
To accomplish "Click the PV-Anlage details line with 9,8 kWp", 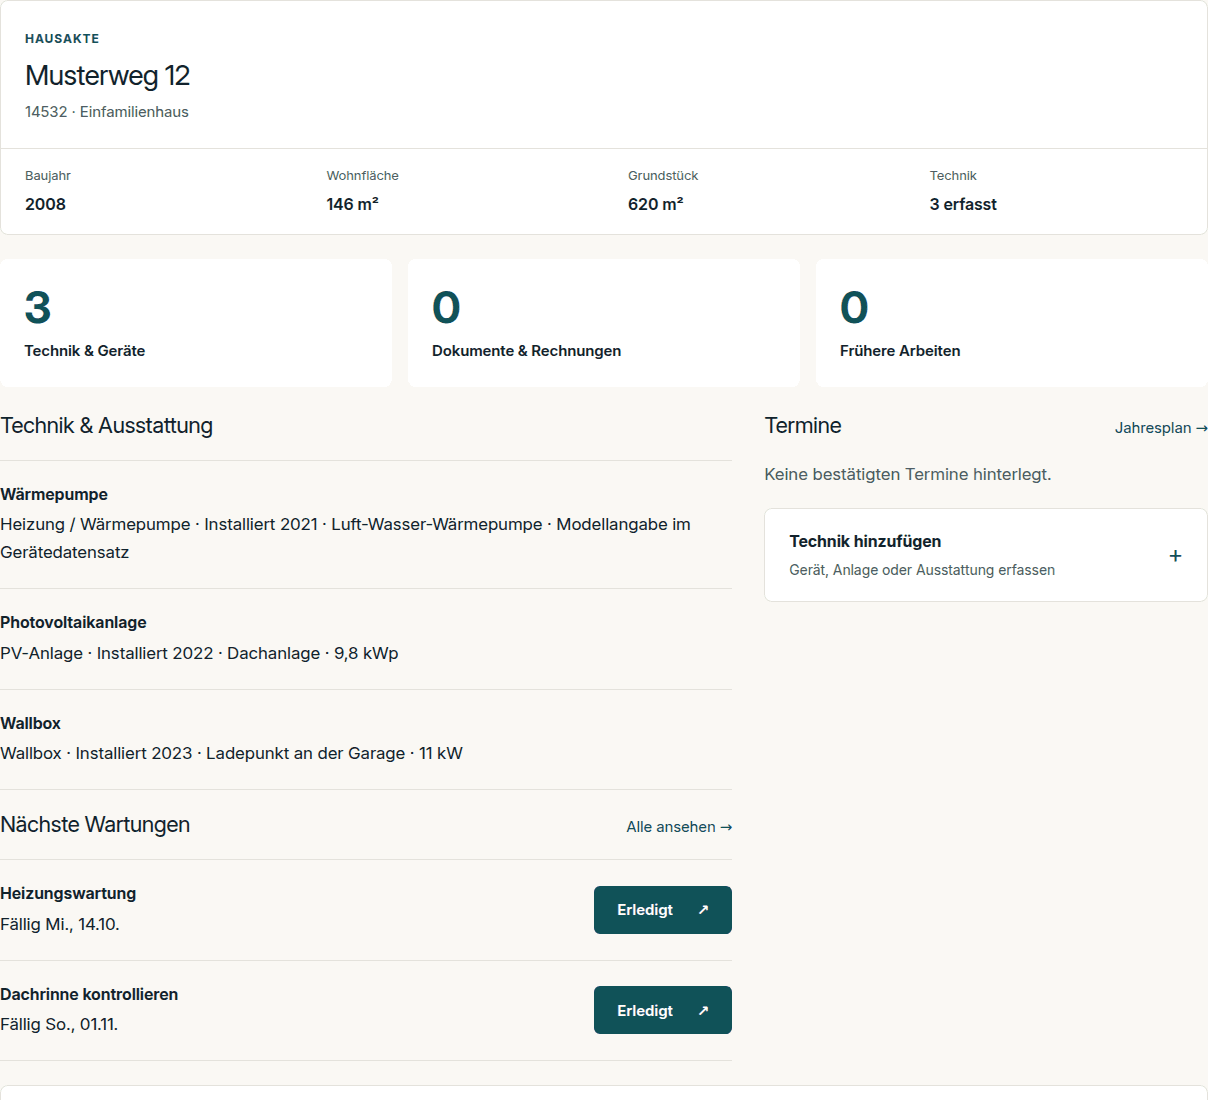I will [x=199, y=653].
